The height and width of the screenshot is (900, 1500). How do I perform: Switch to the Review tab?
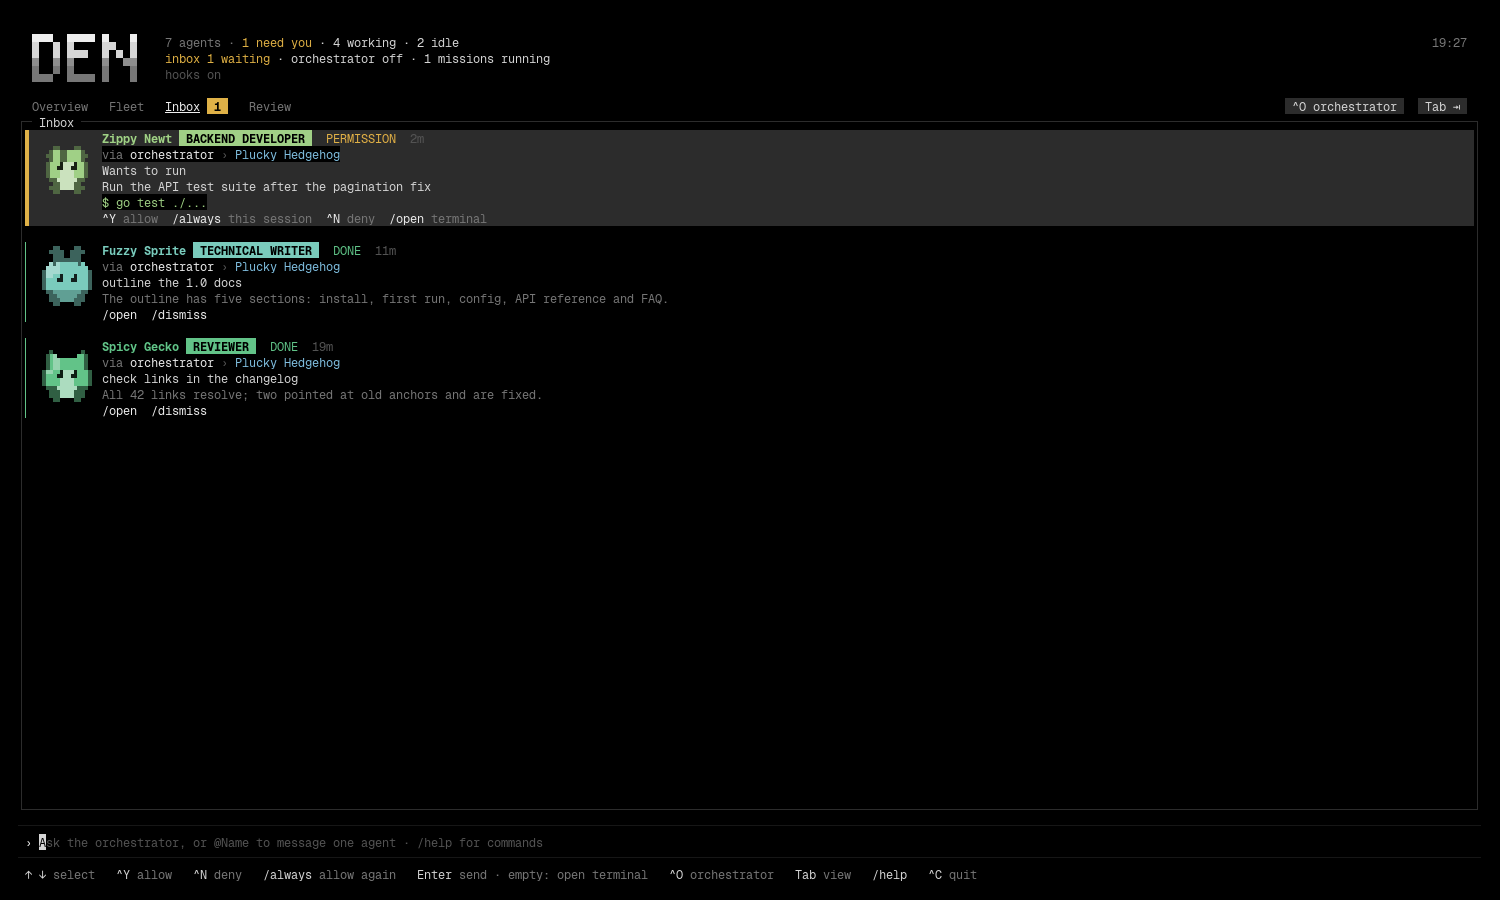pyautogui.click(x=270, y=107)
